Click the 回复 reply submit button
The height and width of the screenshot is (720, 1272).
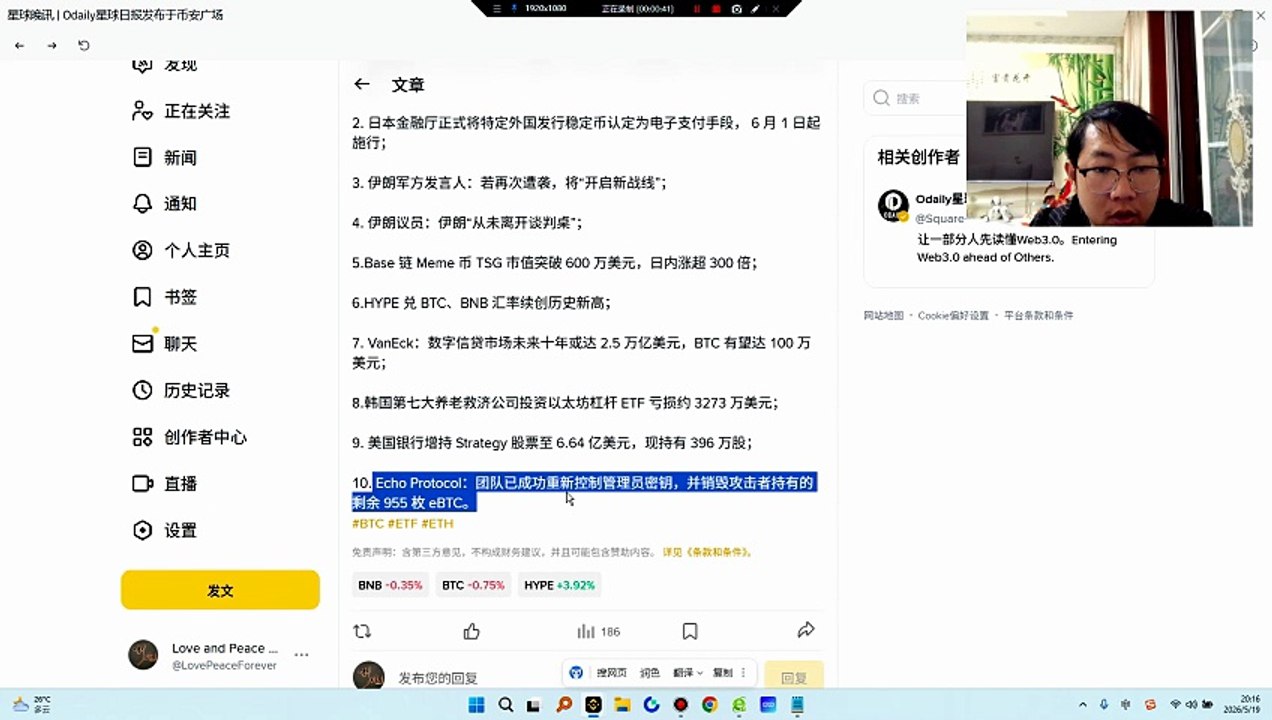point(794,677)
